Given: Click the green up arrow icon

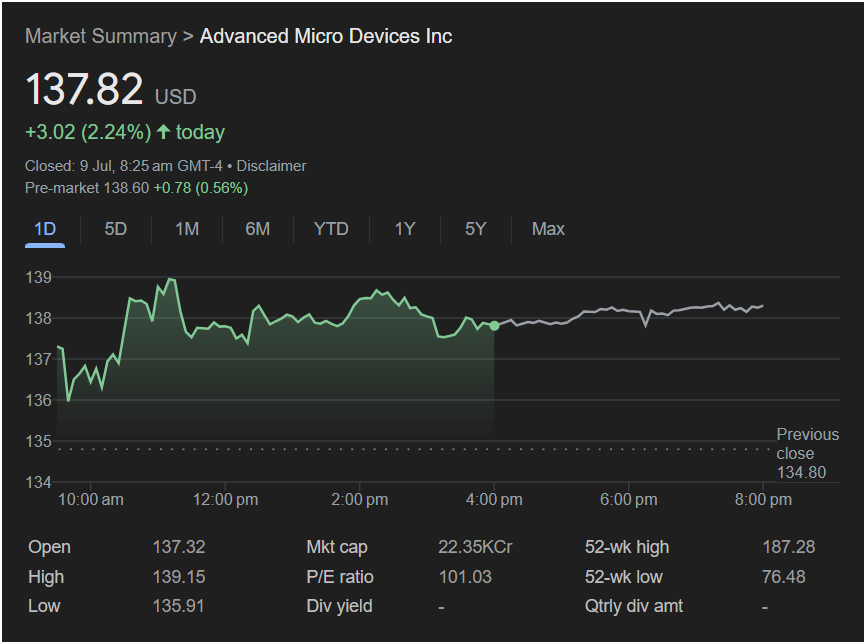Looking at the screenshot, I should point(163,131).
